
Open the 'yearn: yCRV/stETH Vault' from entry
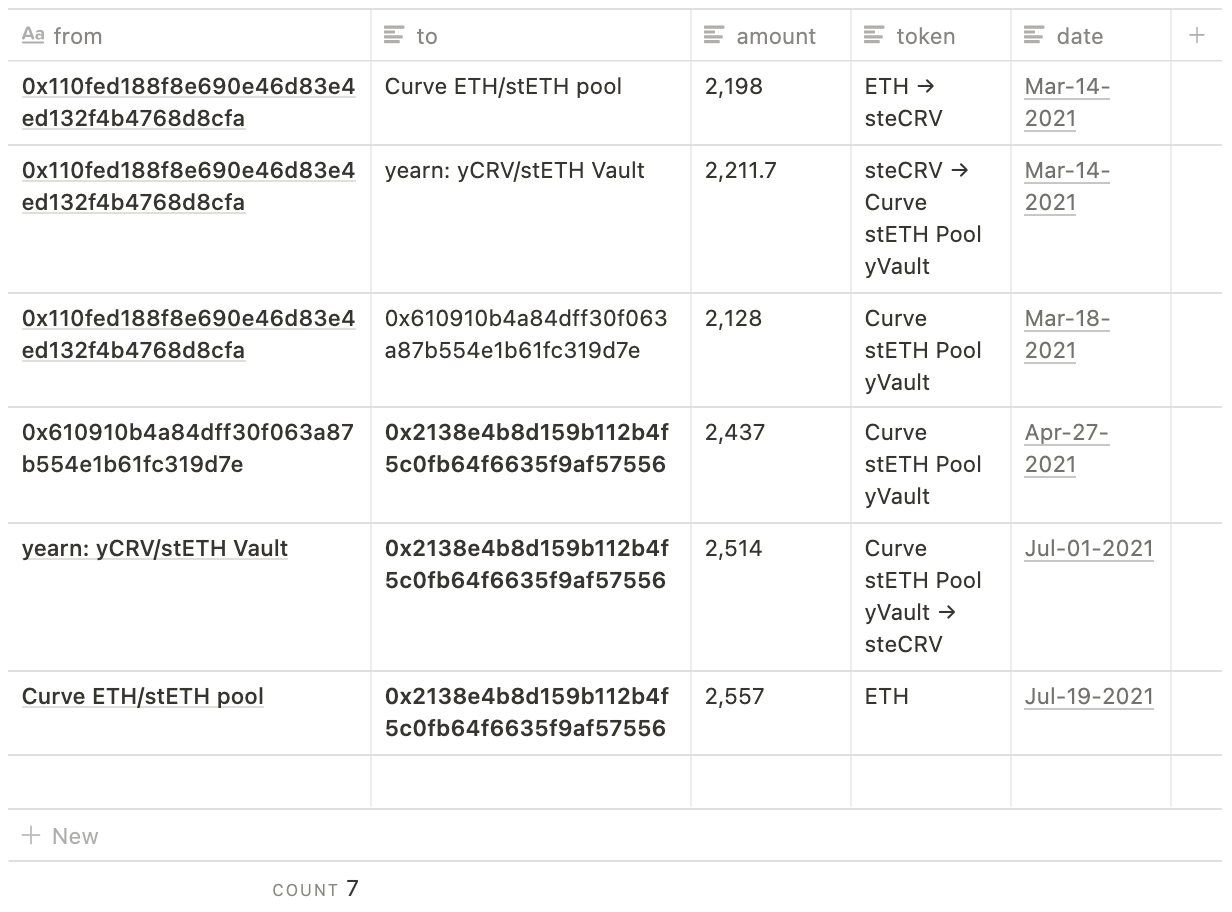click(155, 549)
